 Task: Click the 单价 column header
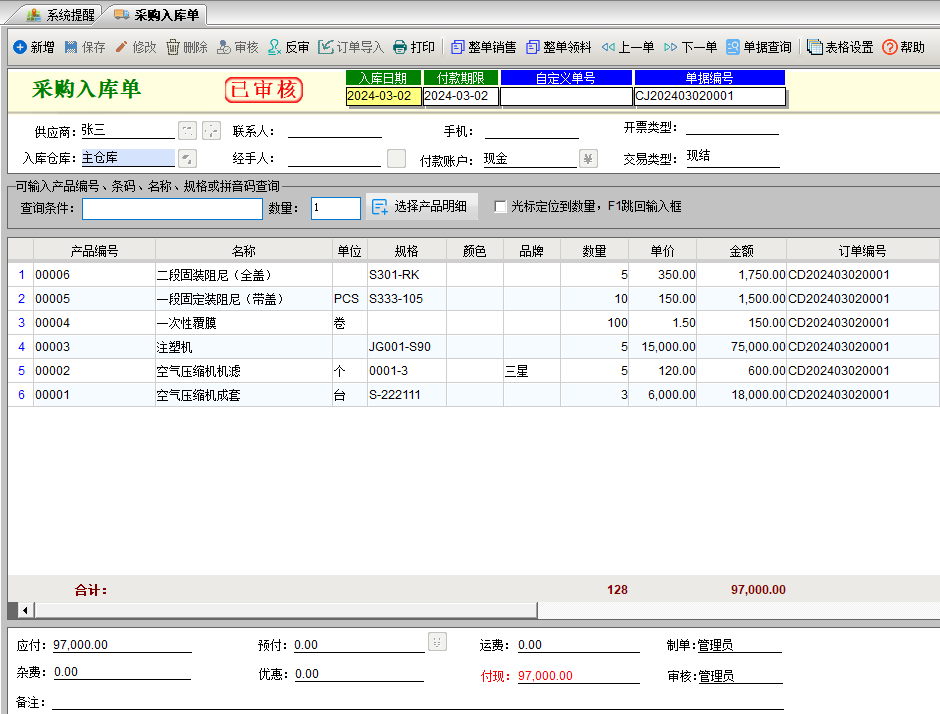tap(662, 251)
